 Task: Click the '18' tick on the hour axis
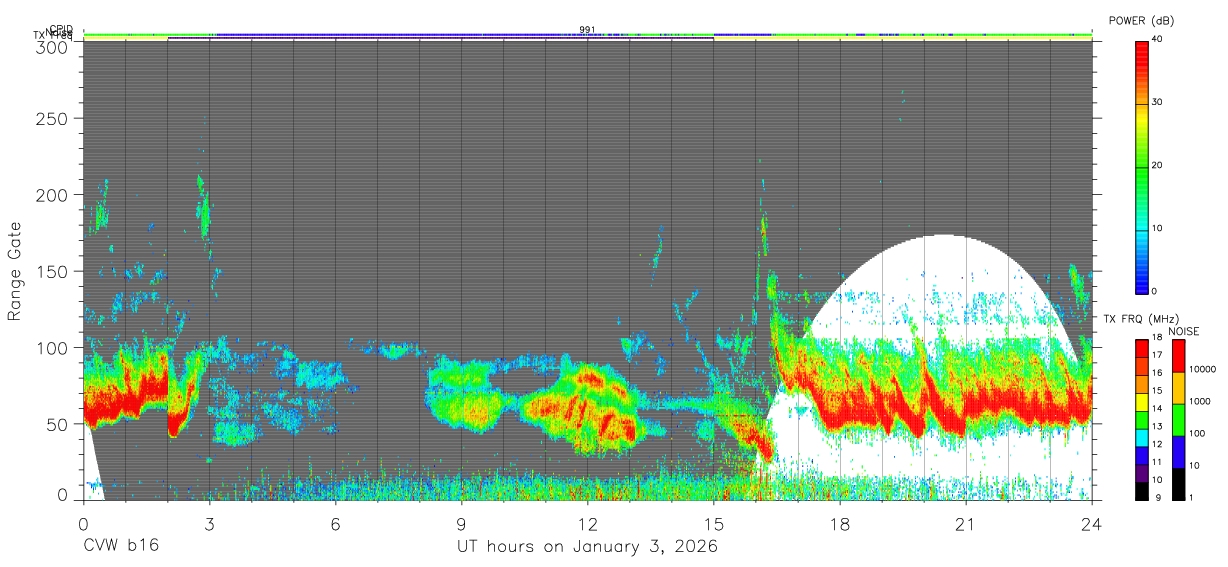point(839,523)
